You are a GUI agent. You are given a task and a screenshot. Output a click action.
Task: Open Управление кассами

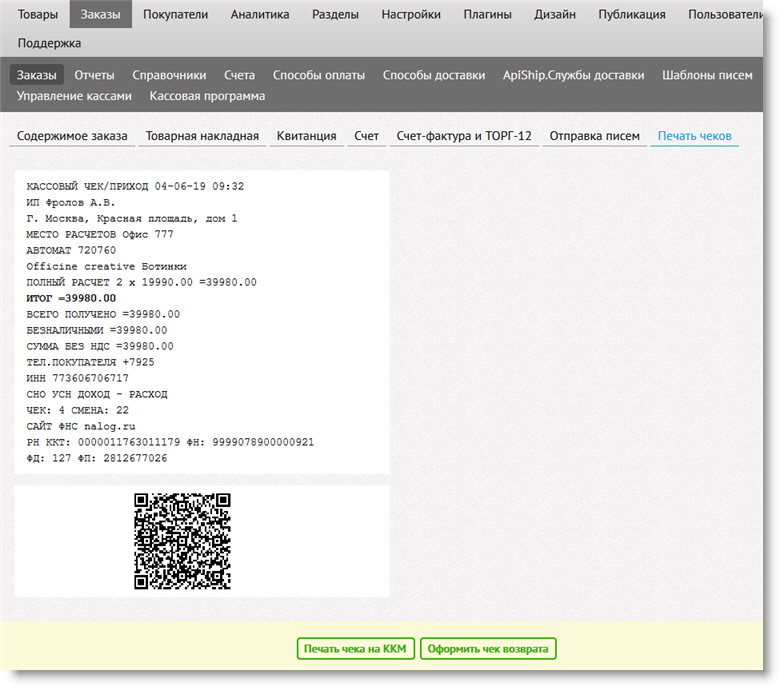pyautogui.click(x=75, y=96)
